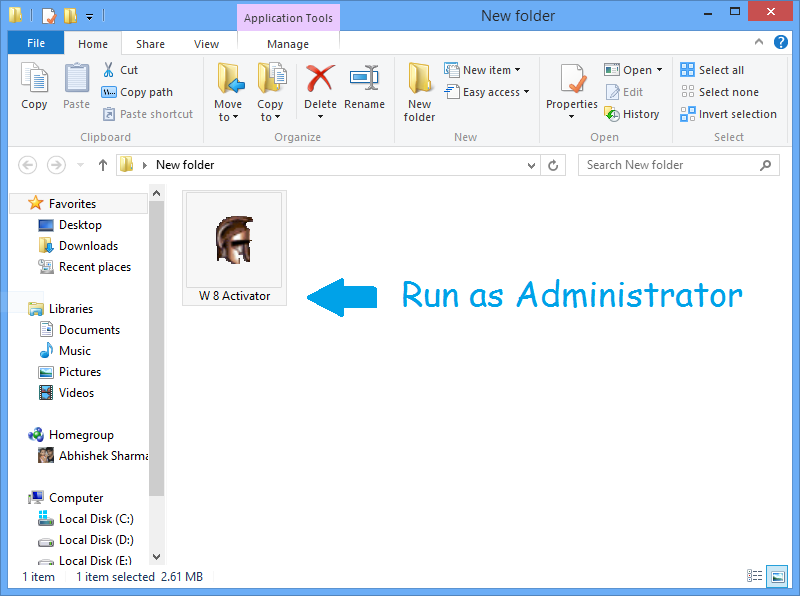Open the Videos library
Image resolution: width=800 pixels, height=596 pixels.
[x=76, y=393]
